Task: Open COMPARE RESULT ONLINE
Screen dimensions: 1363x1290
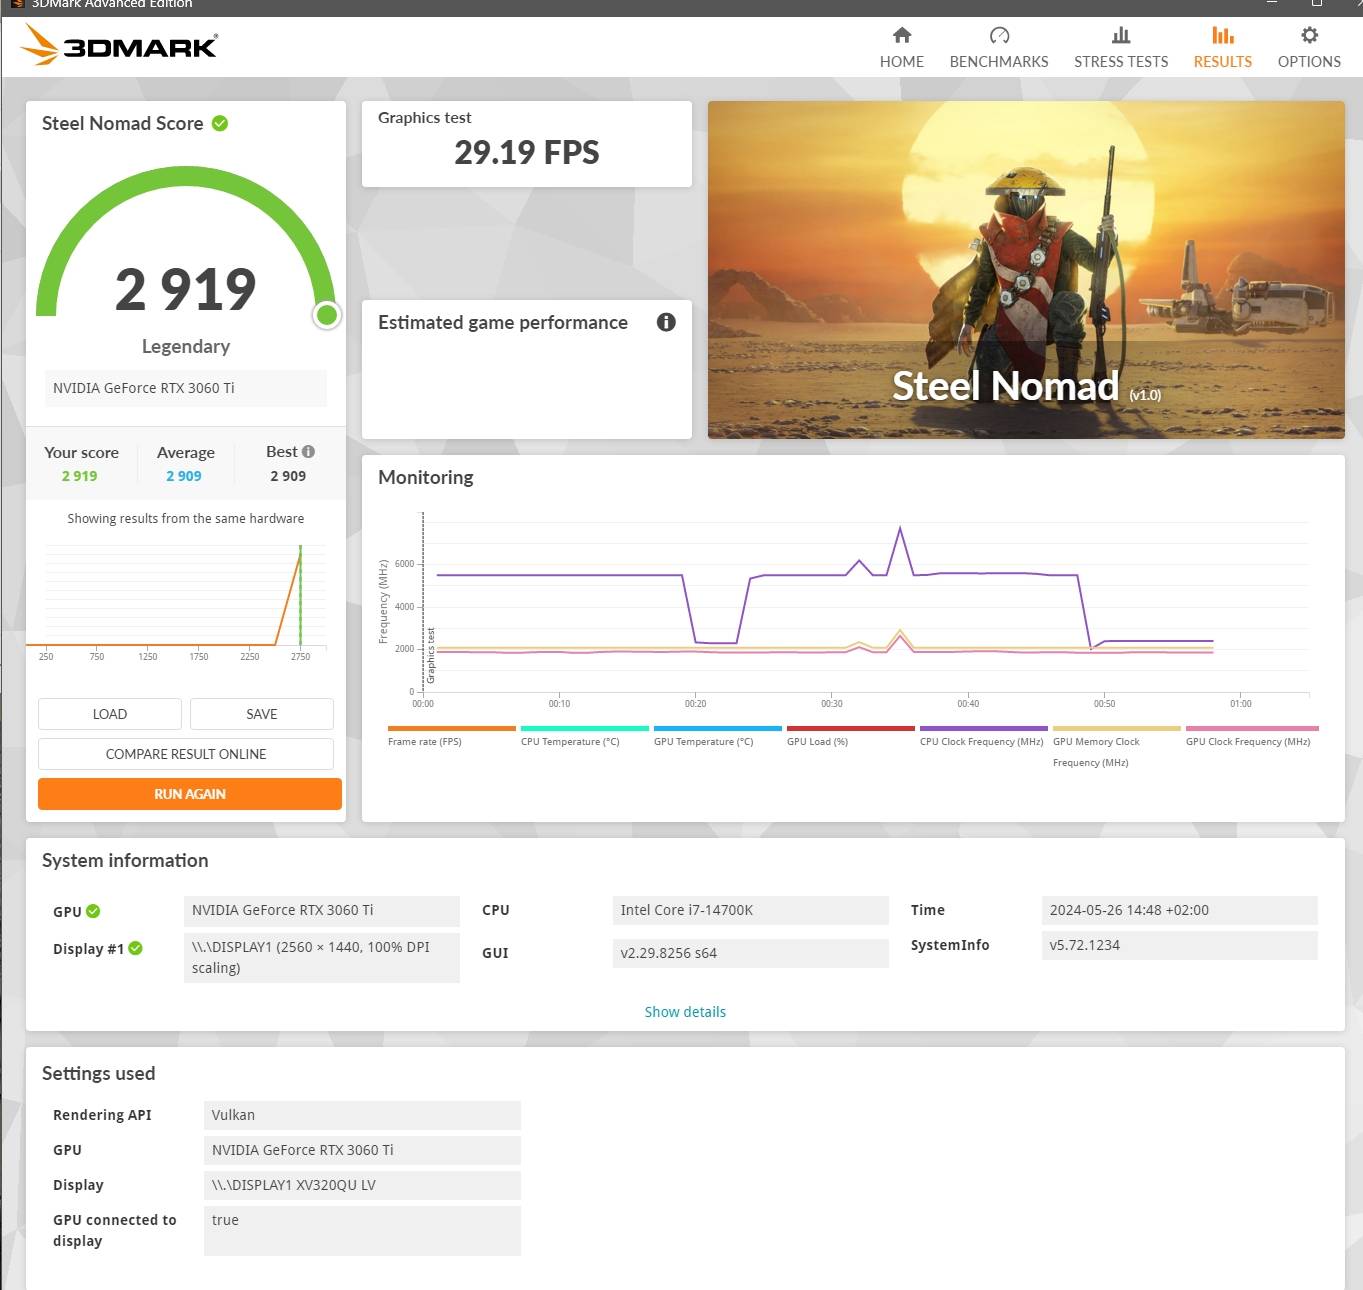Action: [x=186, y=753]
